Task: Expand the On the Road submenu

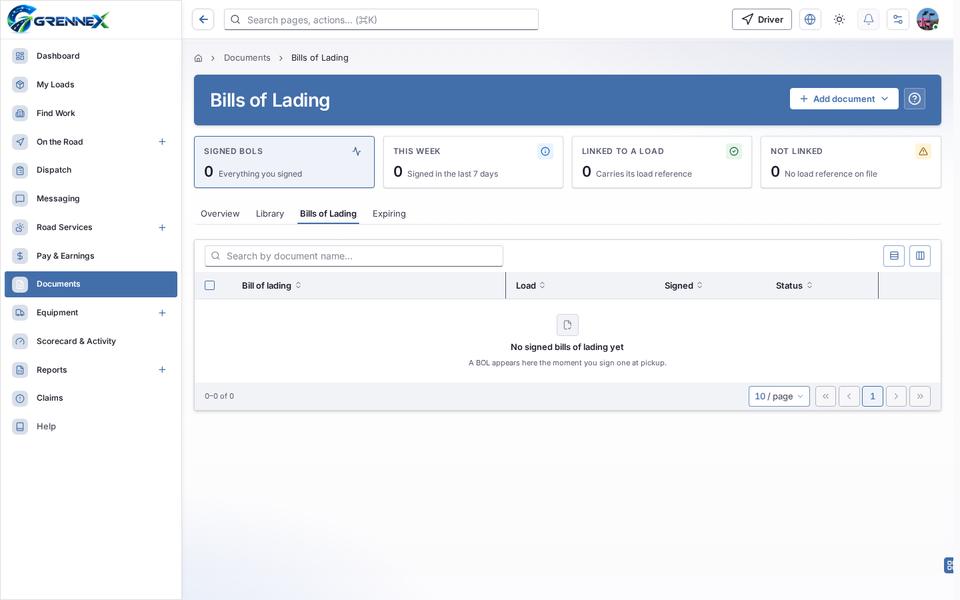Action: [162, 141]
